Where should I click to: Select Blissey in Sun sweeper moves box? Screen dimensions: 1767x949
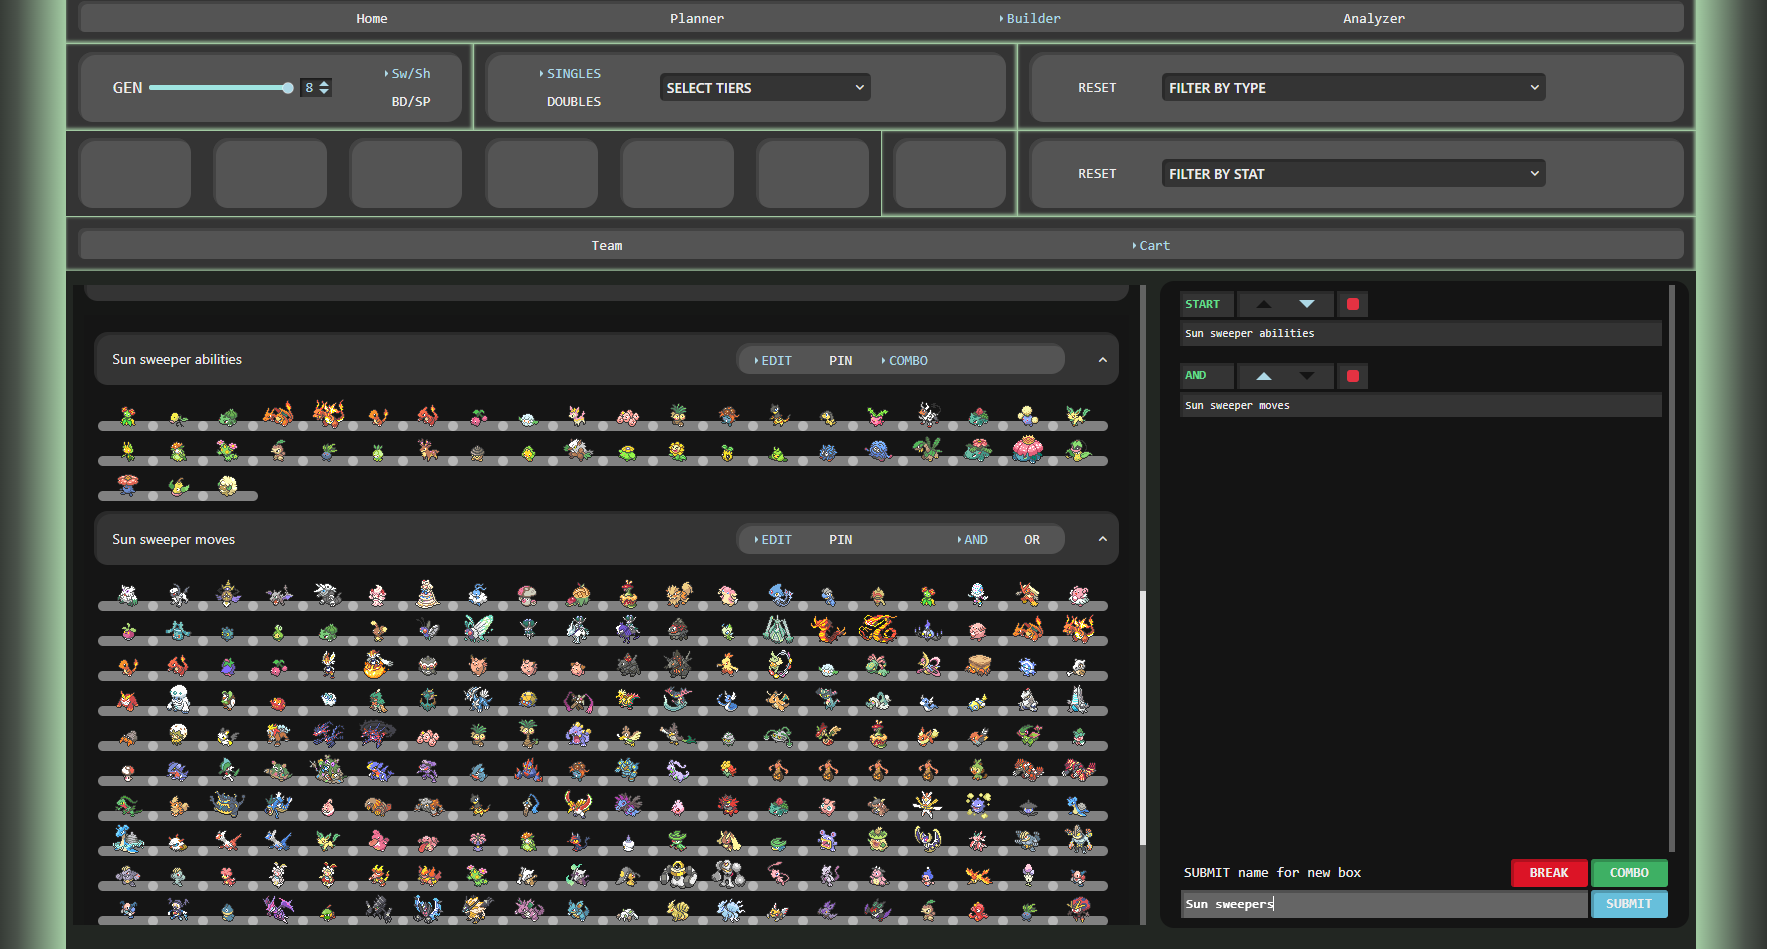pyautogui.click(x=1078, y=595)
